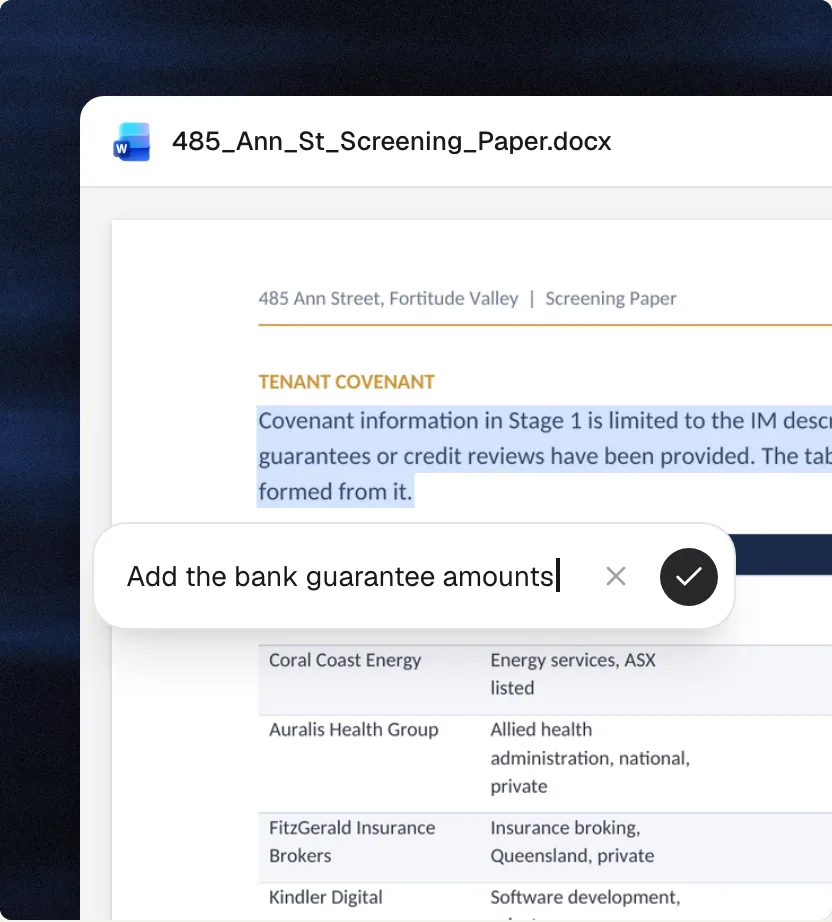Image resolution: width=832 pixels, height=922 pixels.
Task: Click the highlighted 'Covenant information in Stage 1' line
Action: [x=544, y=421]
